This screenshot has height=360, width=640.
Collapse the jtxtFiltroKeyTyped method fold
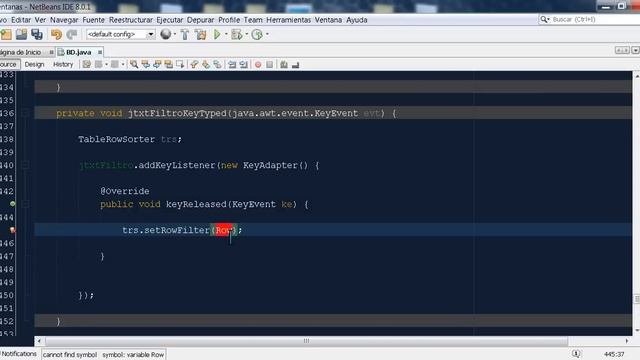(25, 113)
